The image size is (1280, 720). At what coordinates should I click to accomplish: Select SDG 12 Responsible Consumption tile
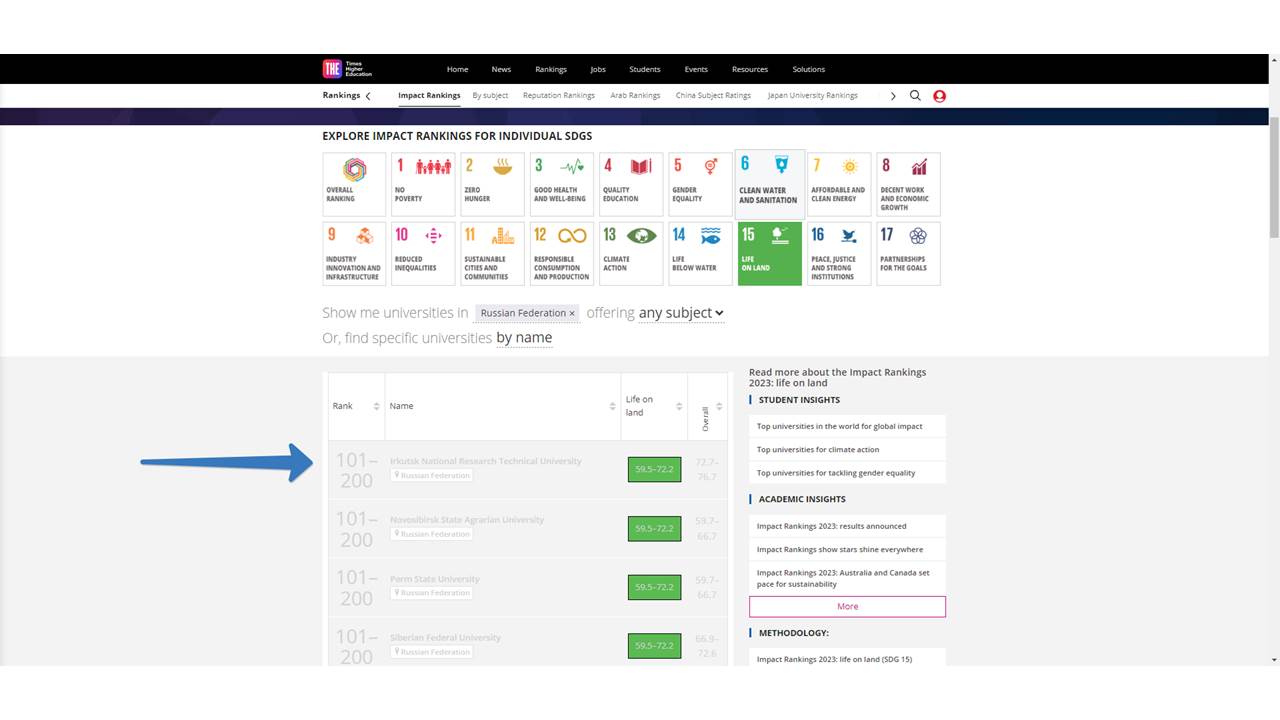pyautogui.click(x=562, y=254)
